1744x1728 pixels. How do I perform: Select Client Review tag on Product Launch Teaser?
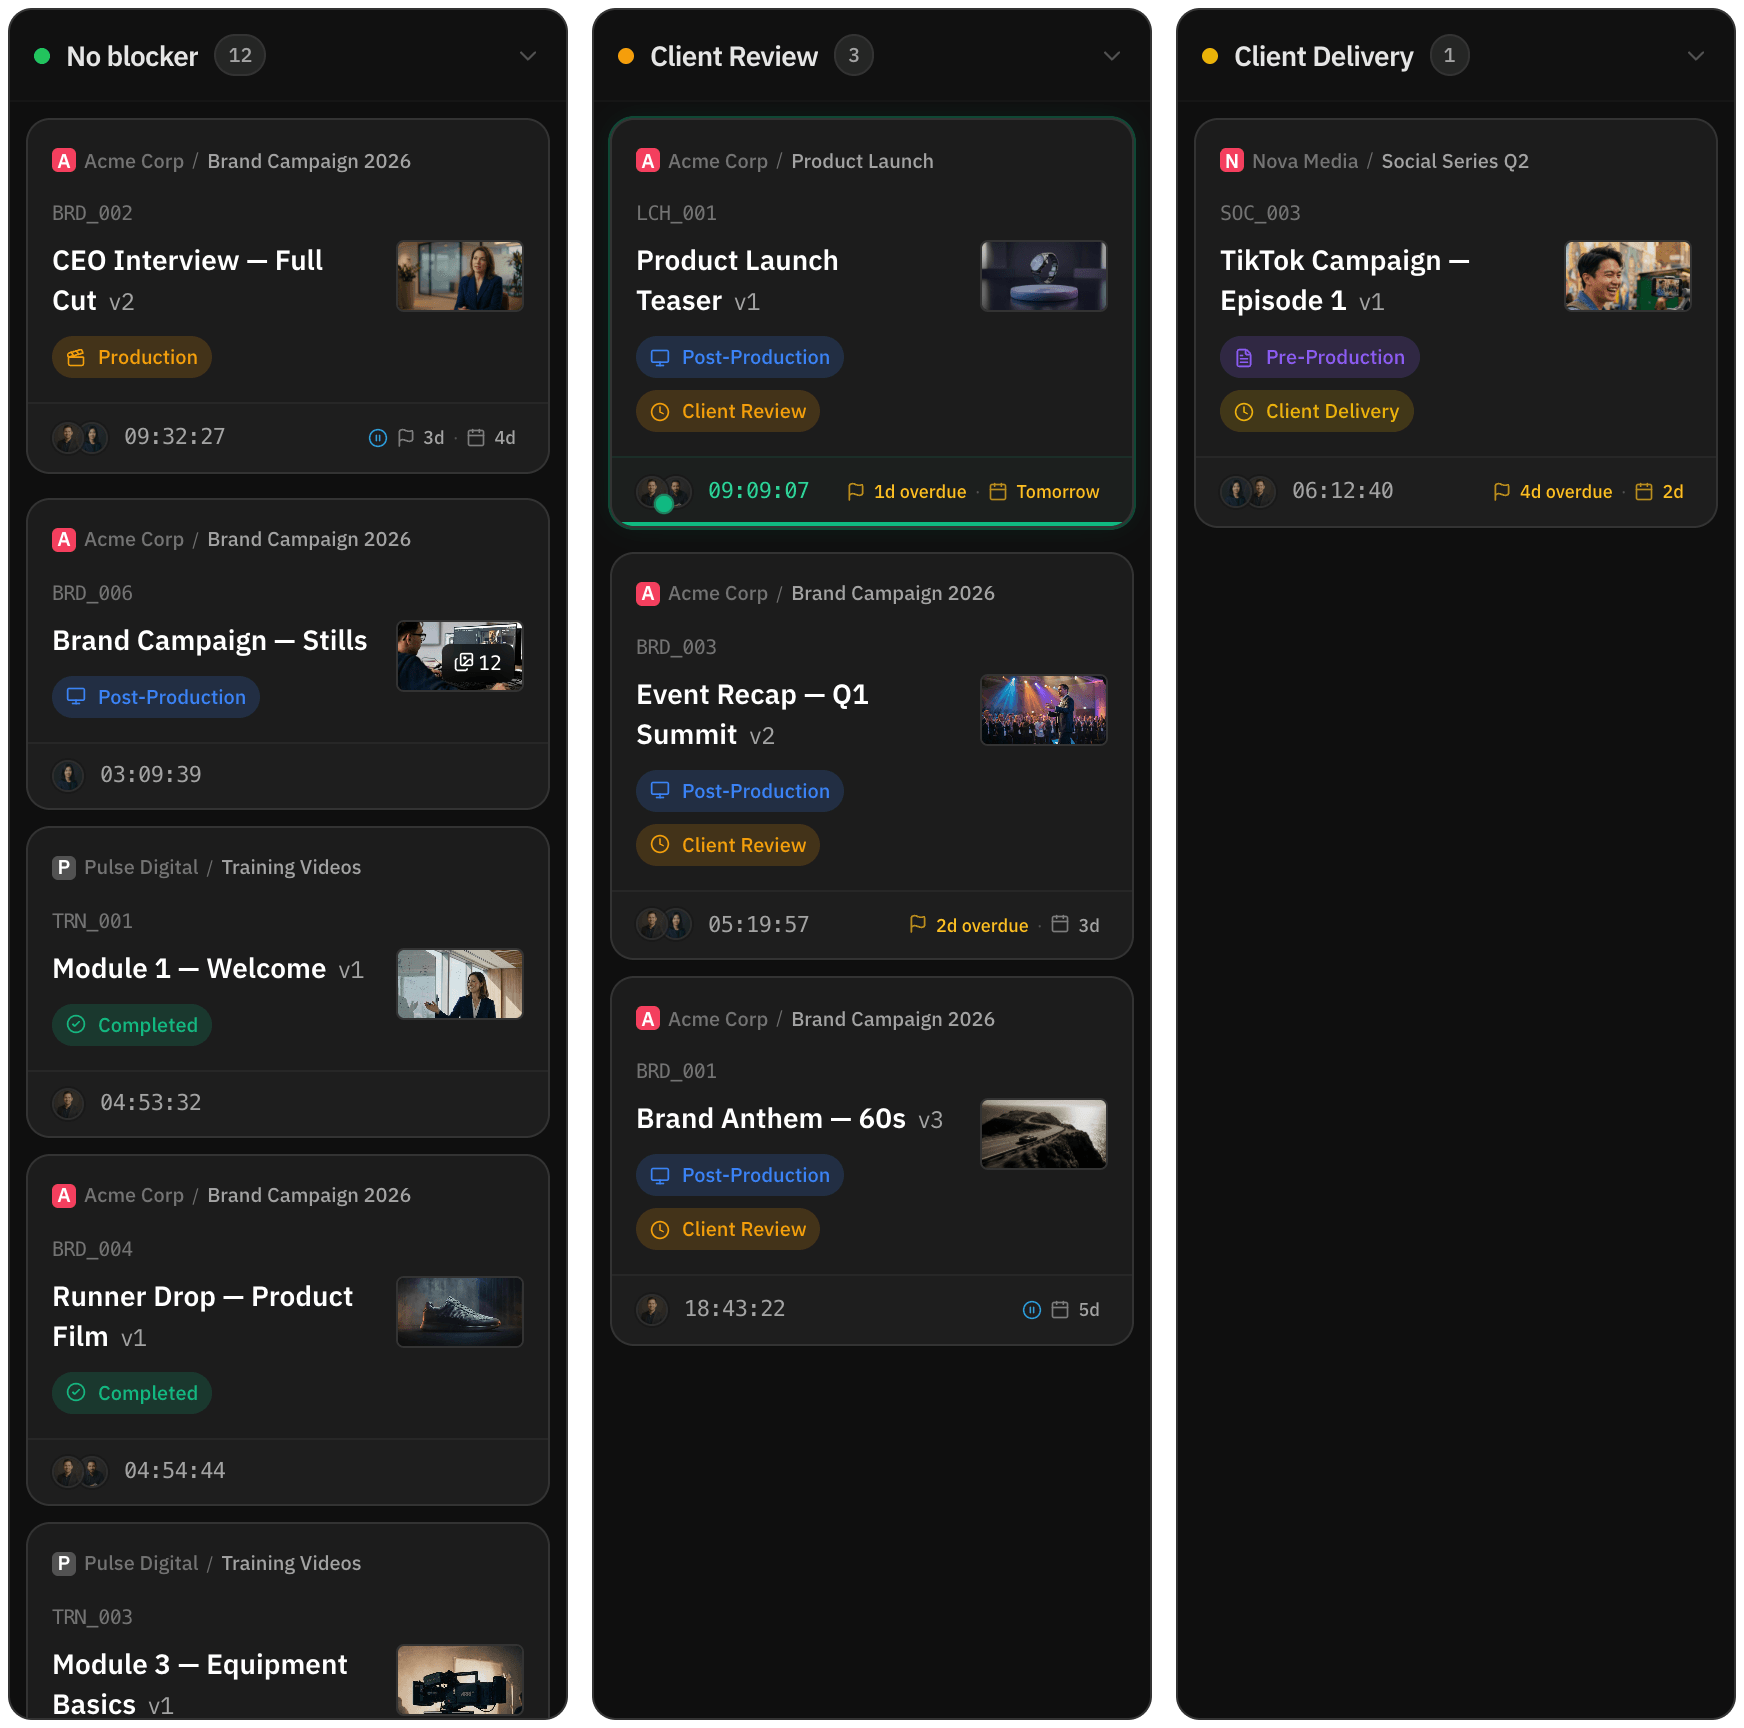[728, 411]
